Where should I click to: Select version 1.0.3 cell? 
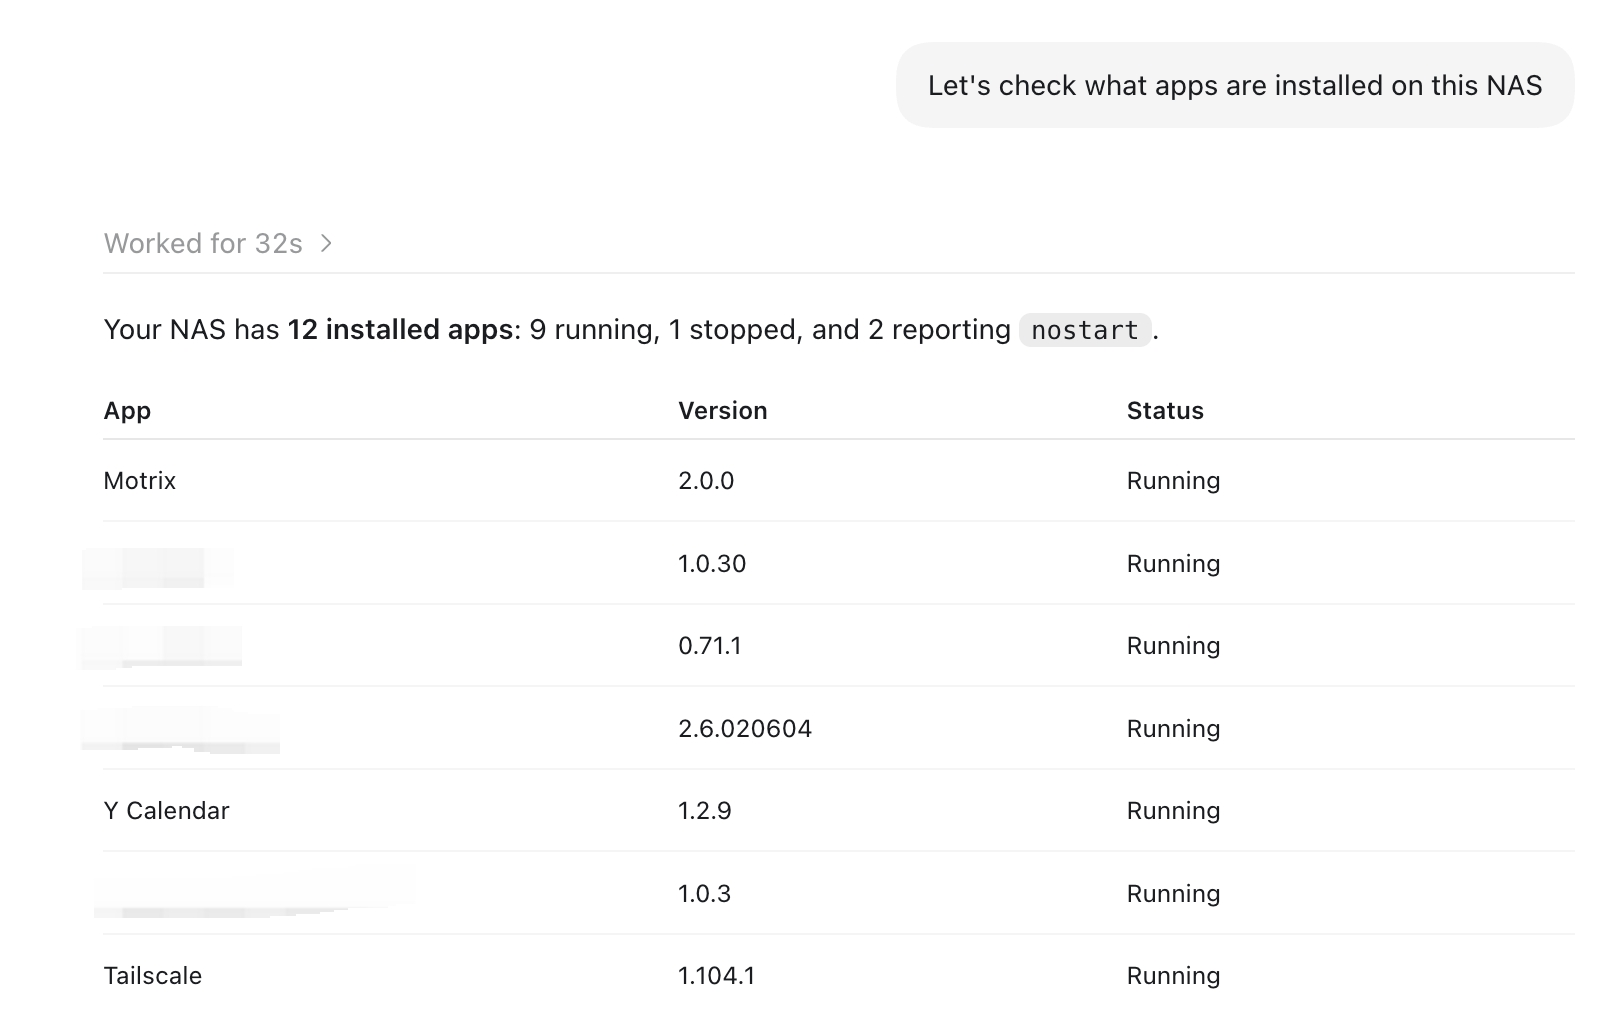click(705, 893)
